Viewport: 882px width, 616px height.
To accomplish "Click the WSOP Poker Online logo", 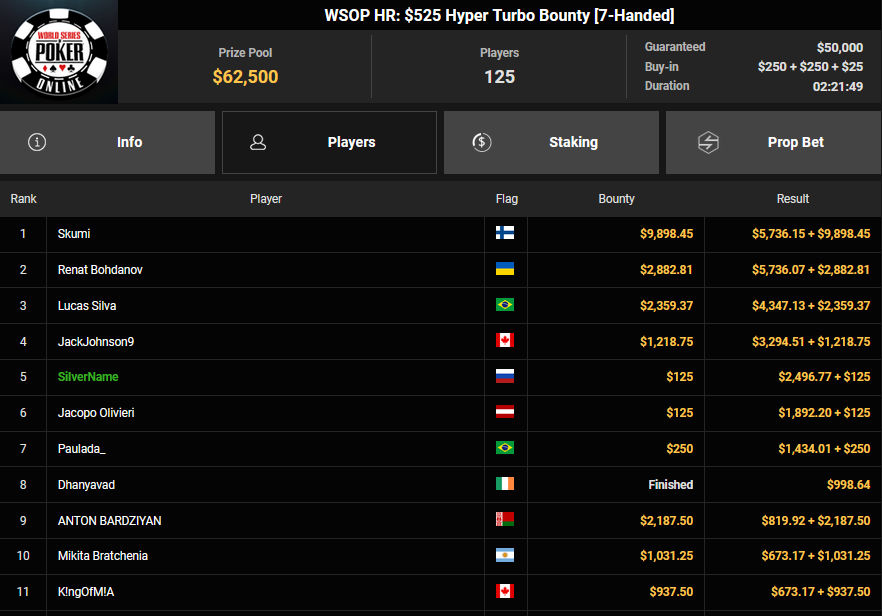I will pos(59,52).
